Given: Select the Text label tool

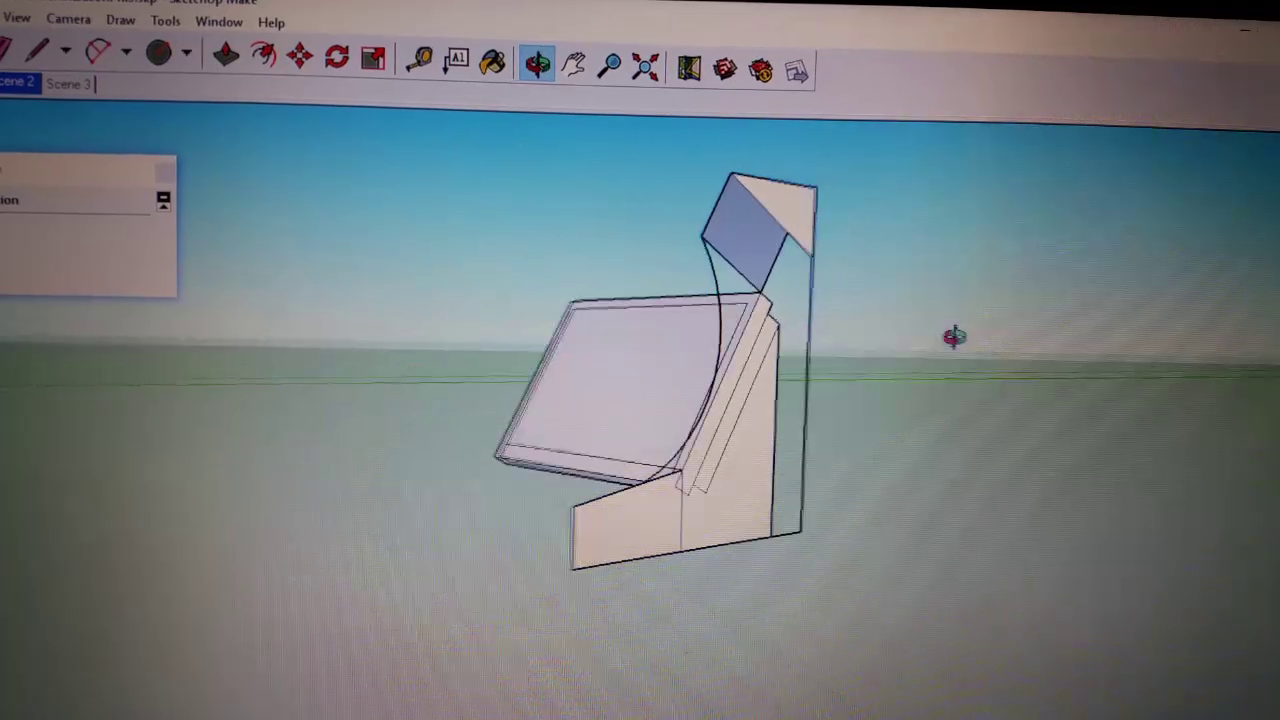Looking at the screenshot, I should (457, 60).
